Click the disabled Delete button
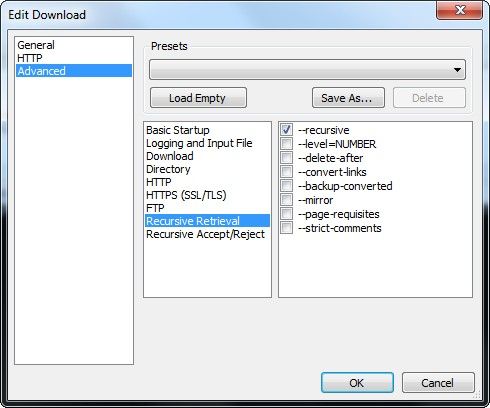Screen dimensions: 490x408 pos(429,98)
